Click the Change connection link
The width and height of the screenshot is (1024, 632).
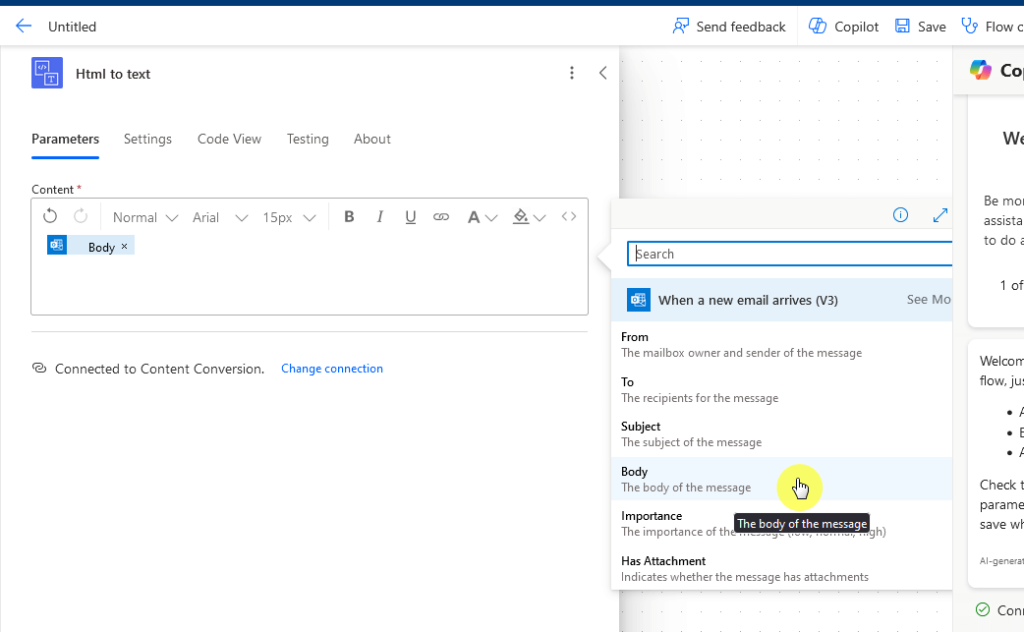point(332,368)
